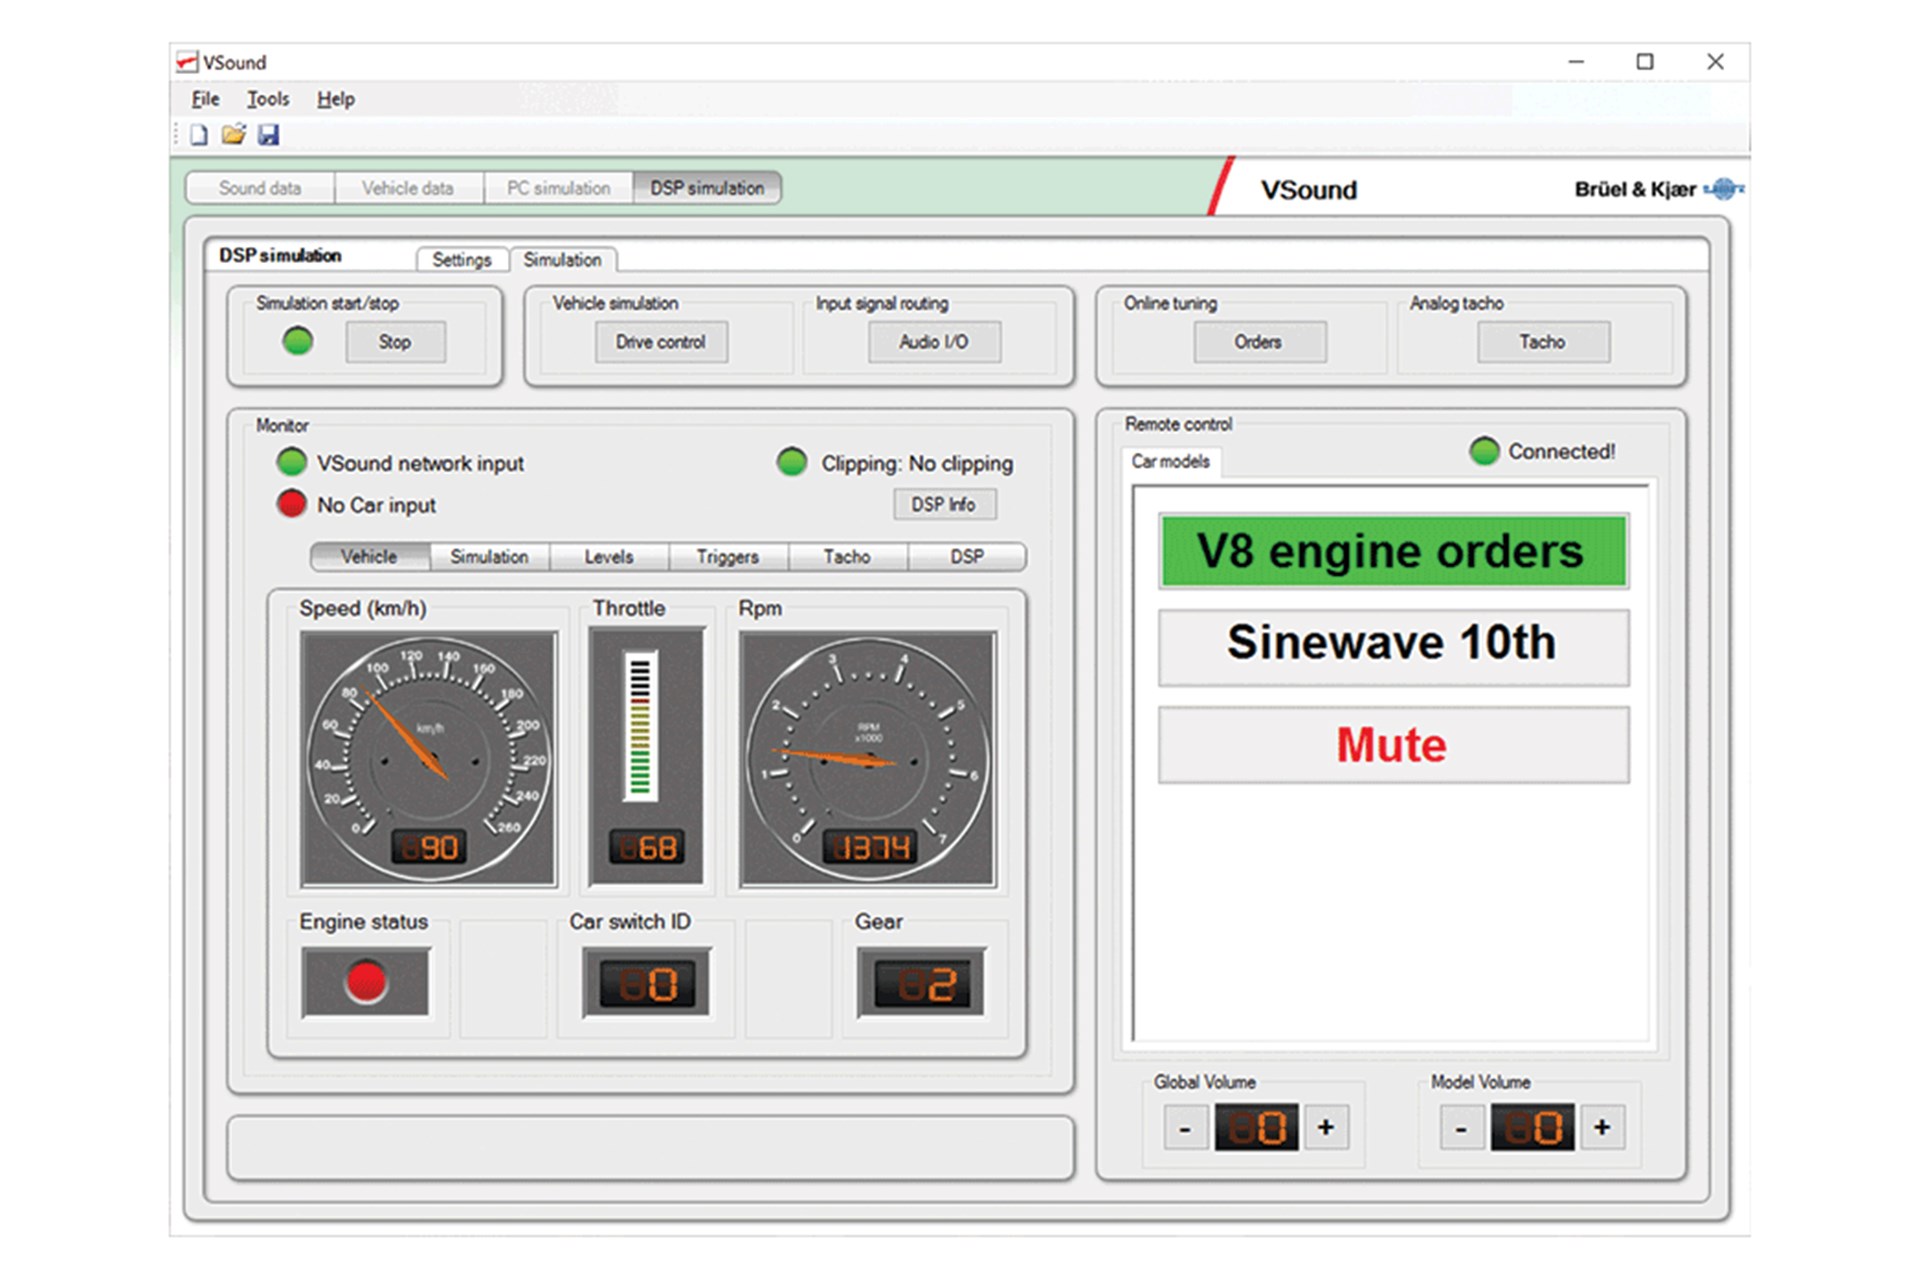The height and width of the screenshot is (1280, 1920).
Task: Click the Throttle level bar meter
Action: [x=641, y=726]
